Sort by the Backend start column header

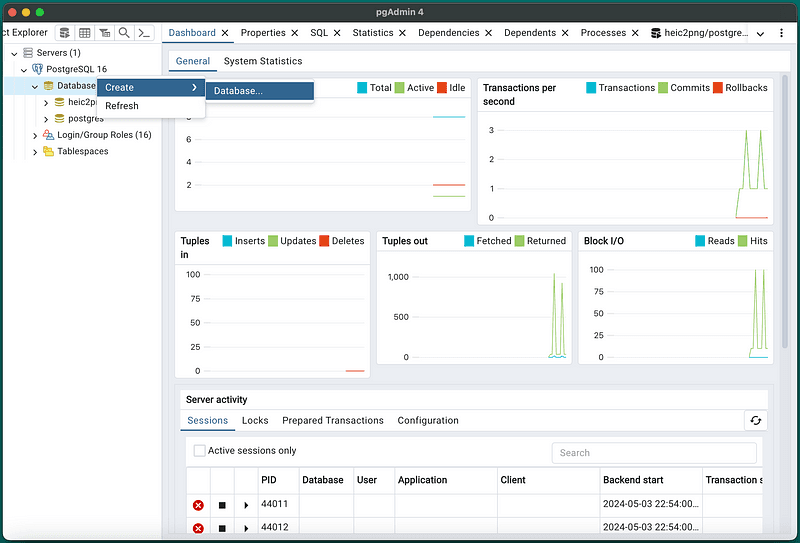651,480
